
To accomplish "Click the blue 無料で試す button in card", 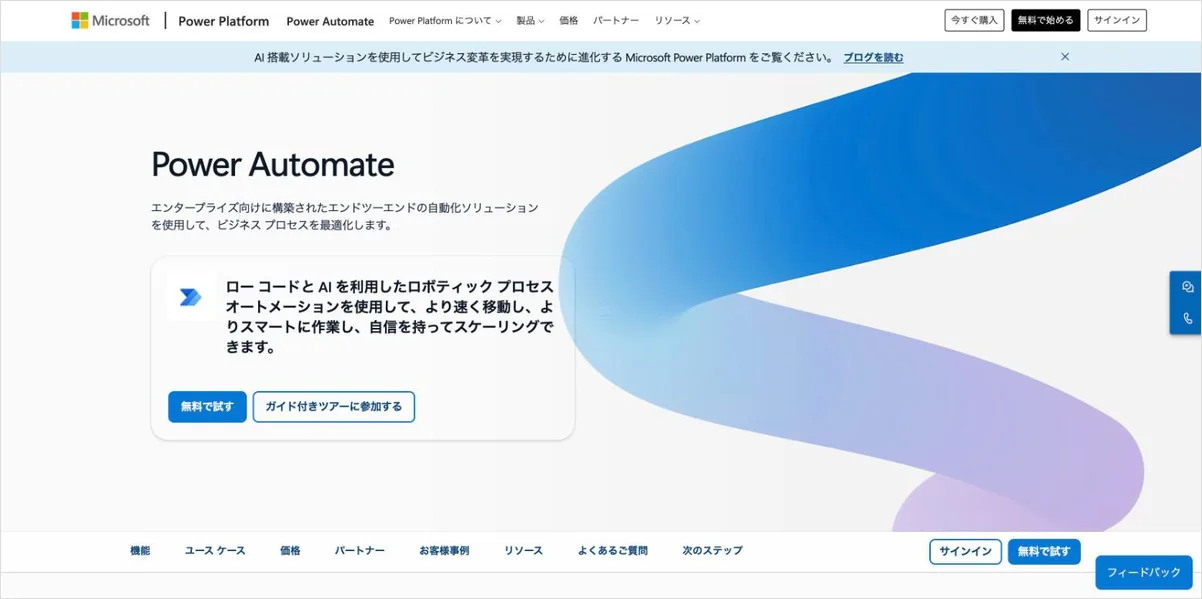I will click(x=207, y=407).
